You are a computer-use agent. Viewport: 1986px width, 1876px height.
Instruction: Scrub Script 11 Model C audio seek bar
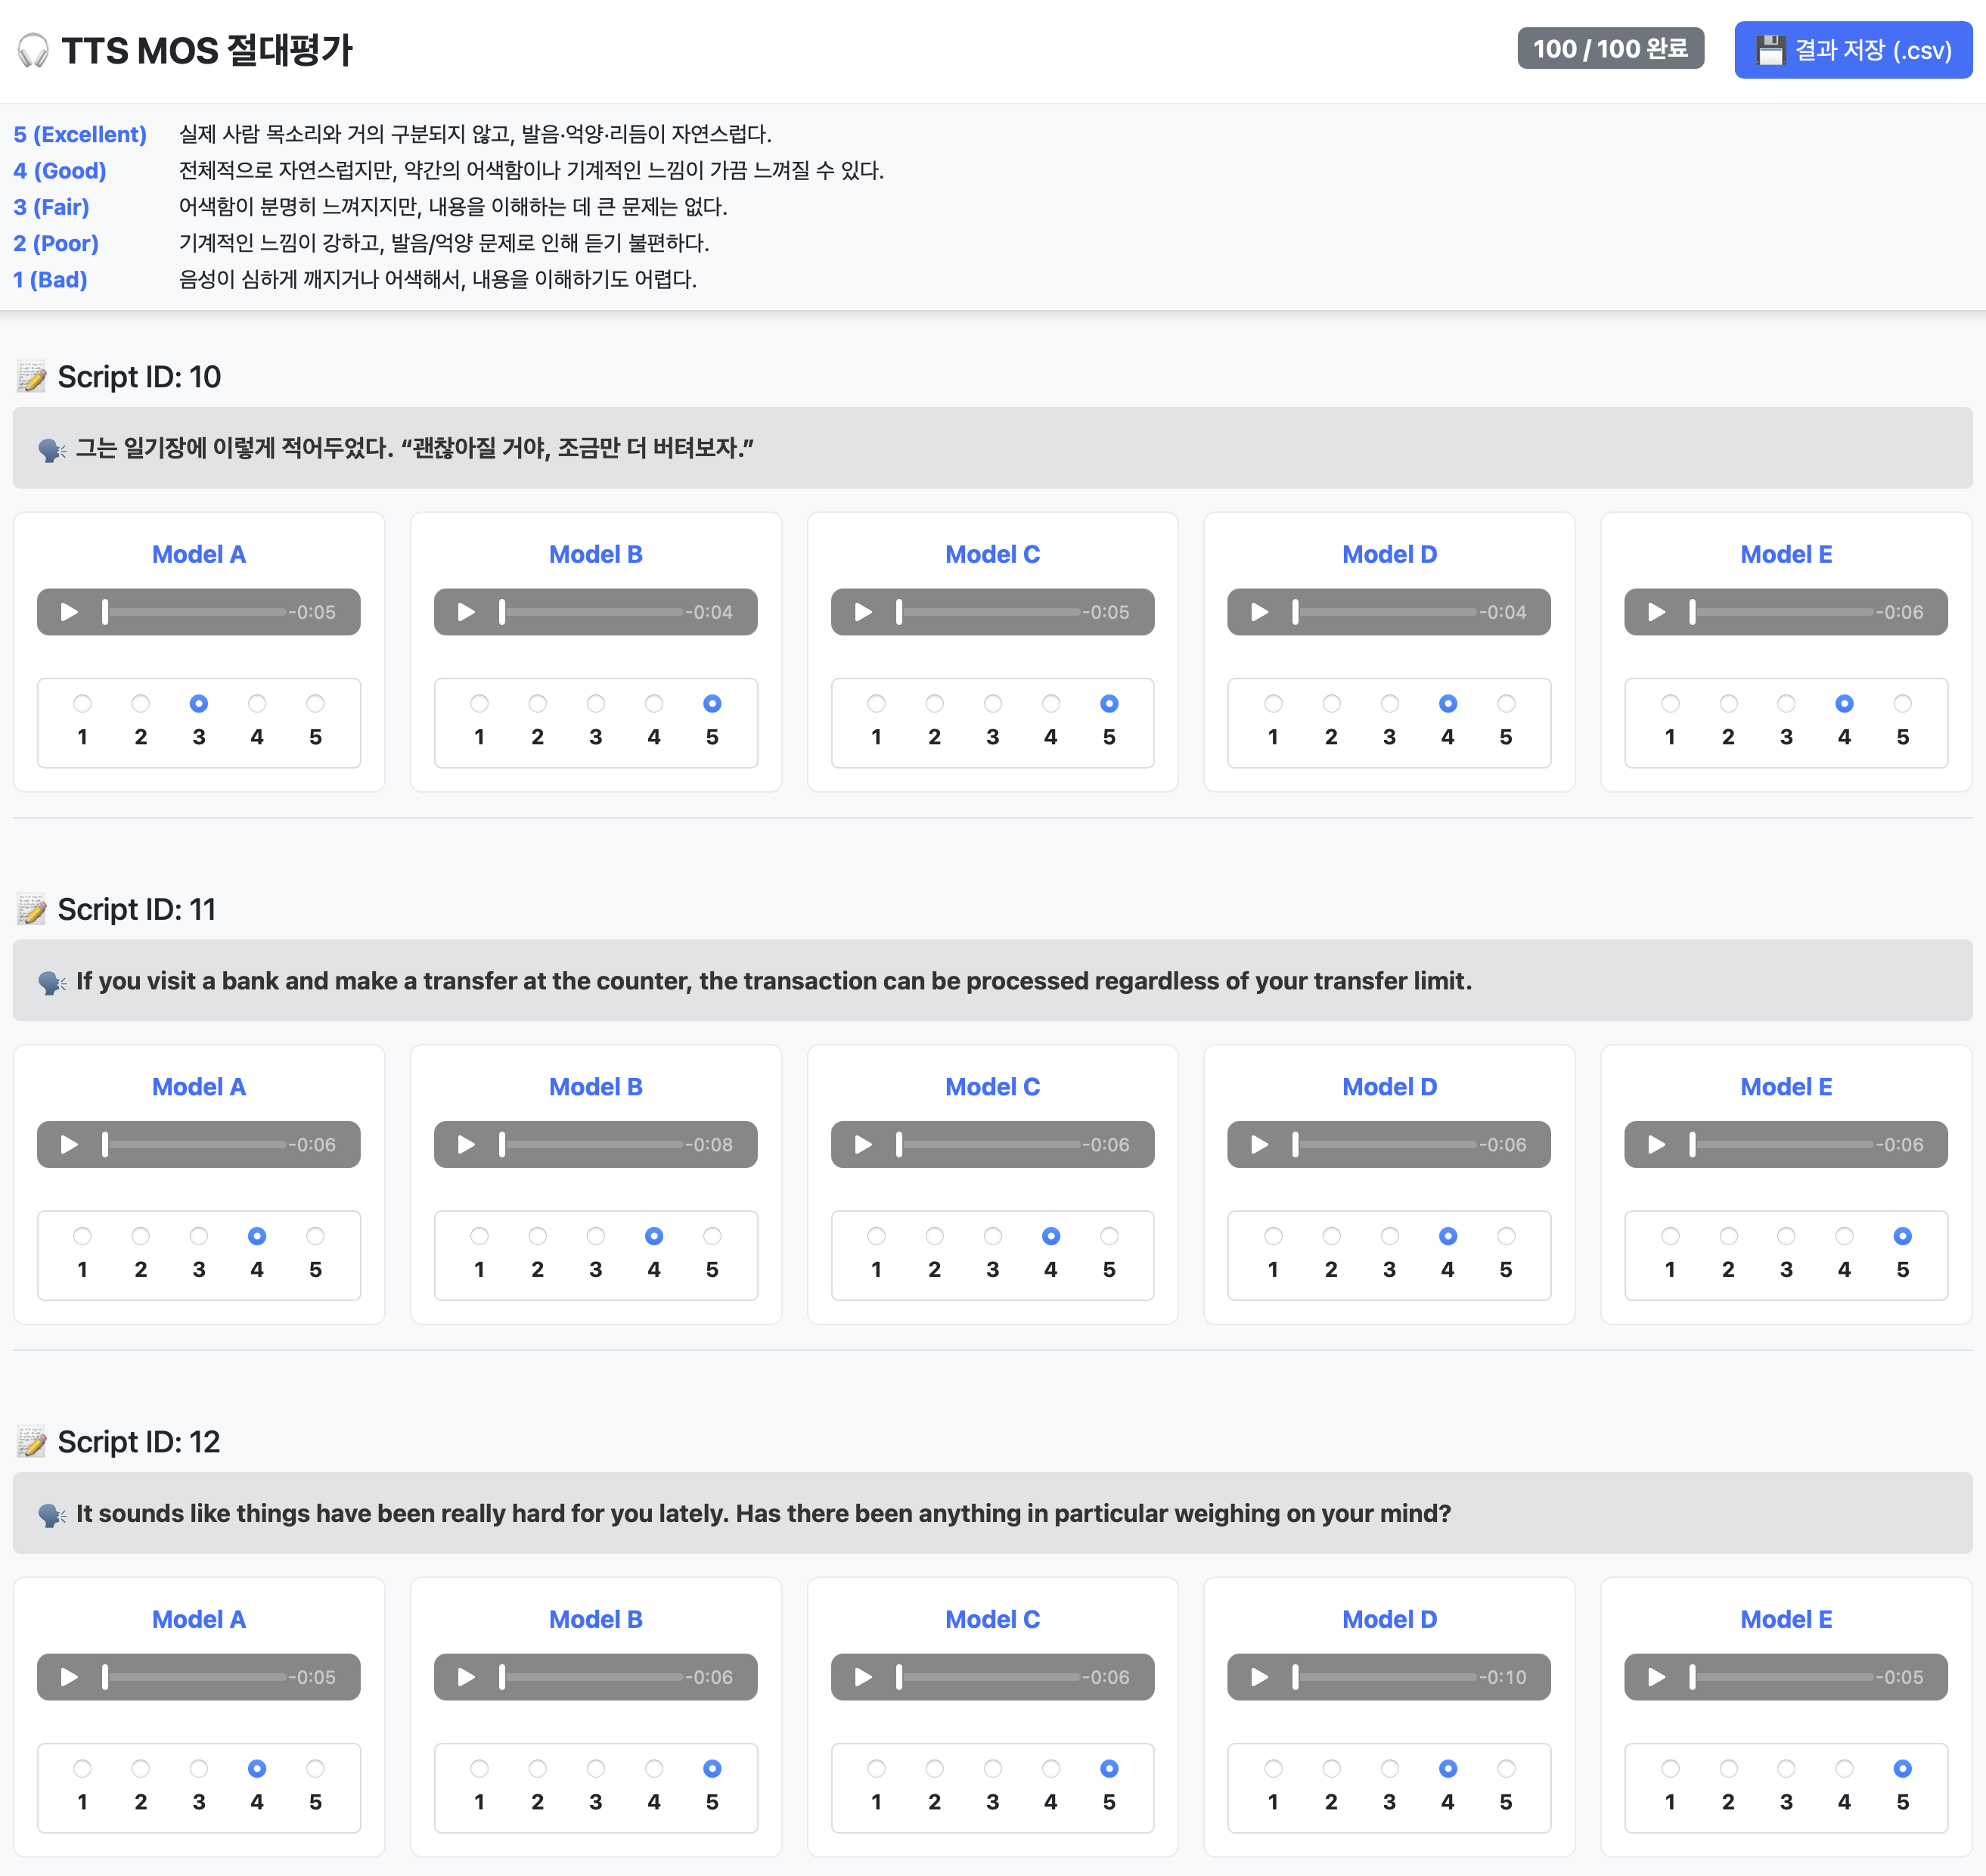click(x=989, y=1144)
